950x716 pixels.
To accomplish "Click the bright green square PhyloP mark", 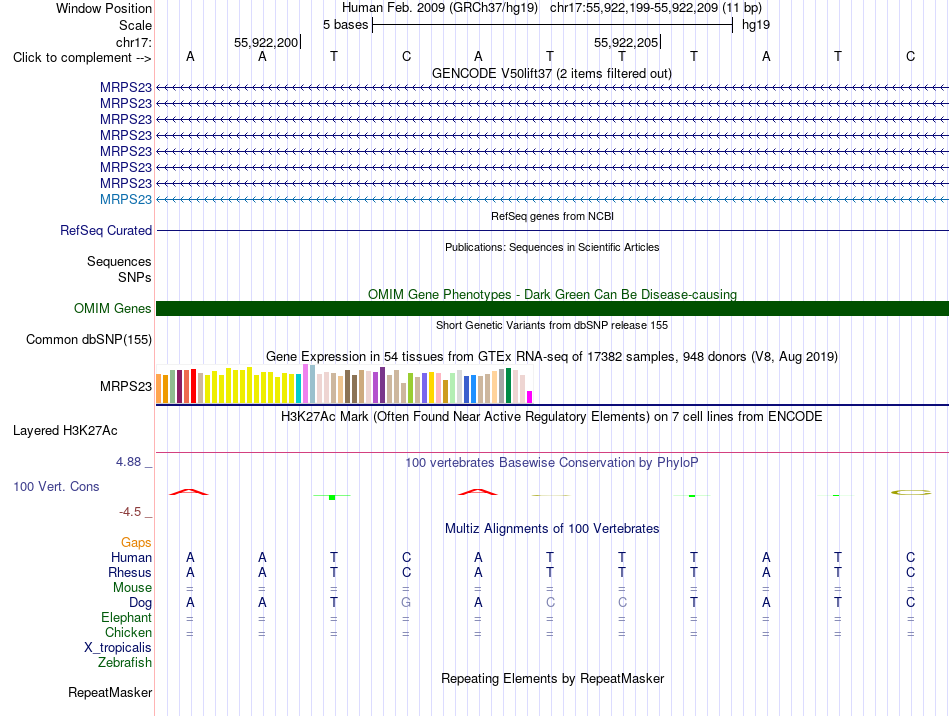I will (332, 497).
